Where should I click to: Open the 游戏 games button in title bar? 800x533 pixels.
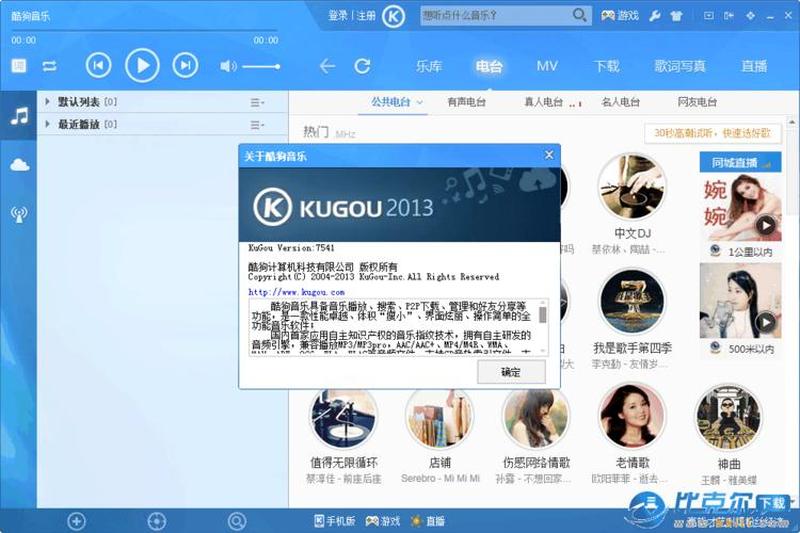620,16
